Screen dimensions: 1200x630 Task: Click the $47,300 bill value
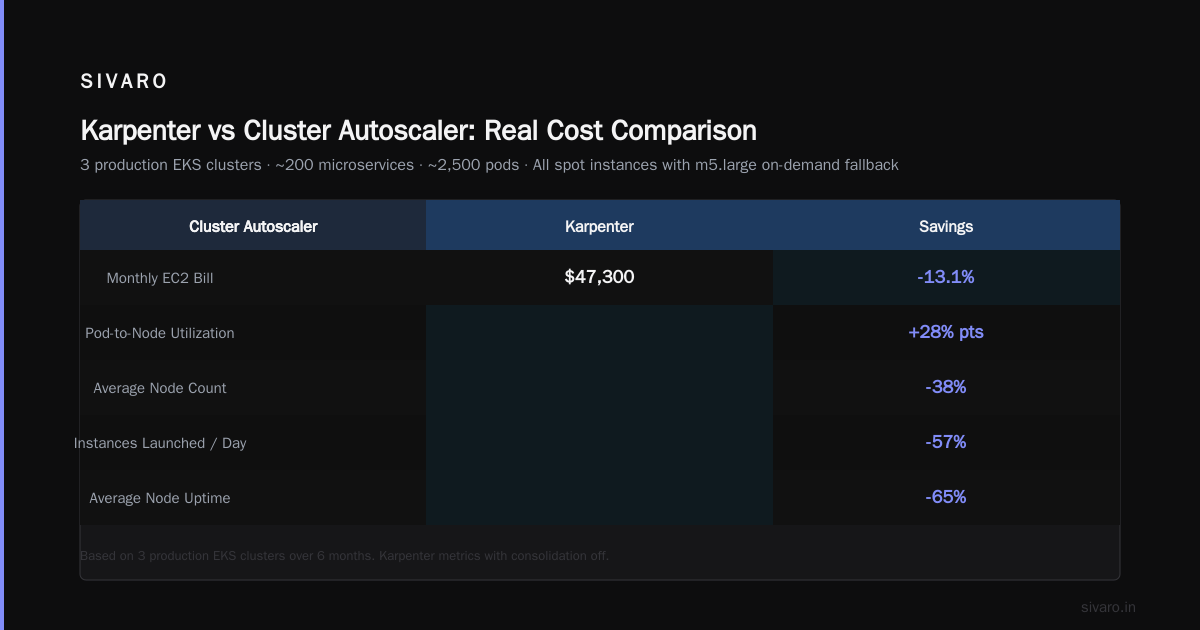pos(599,277)
